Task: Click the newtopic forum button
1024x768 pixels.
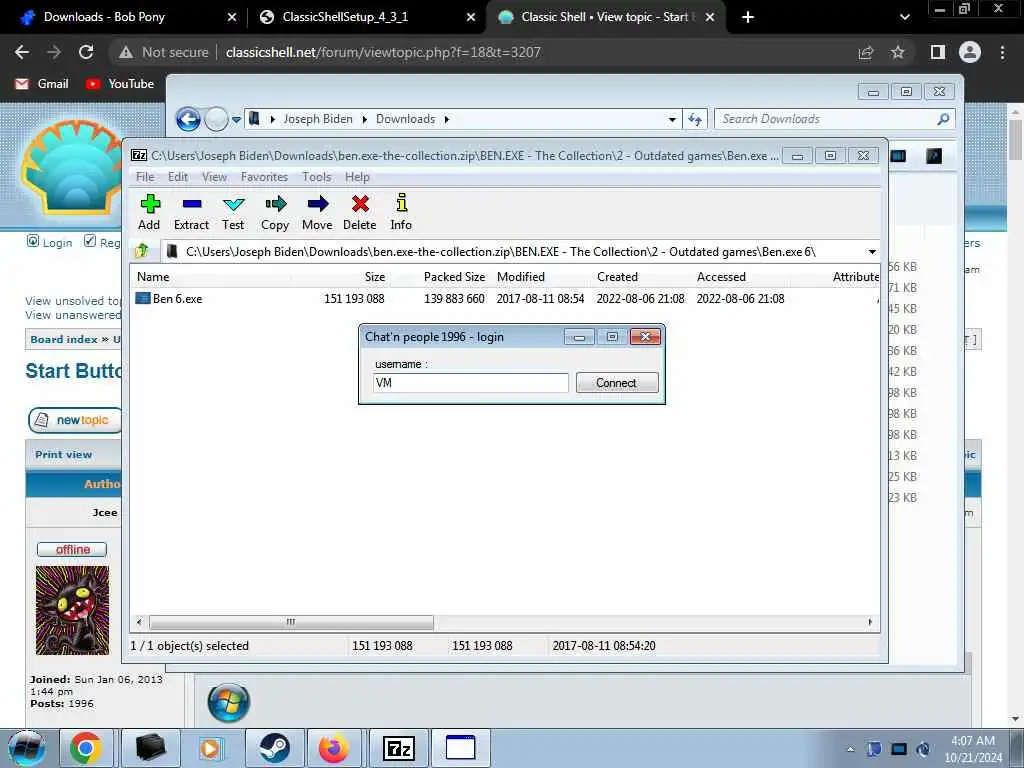Action: (75, 420)
